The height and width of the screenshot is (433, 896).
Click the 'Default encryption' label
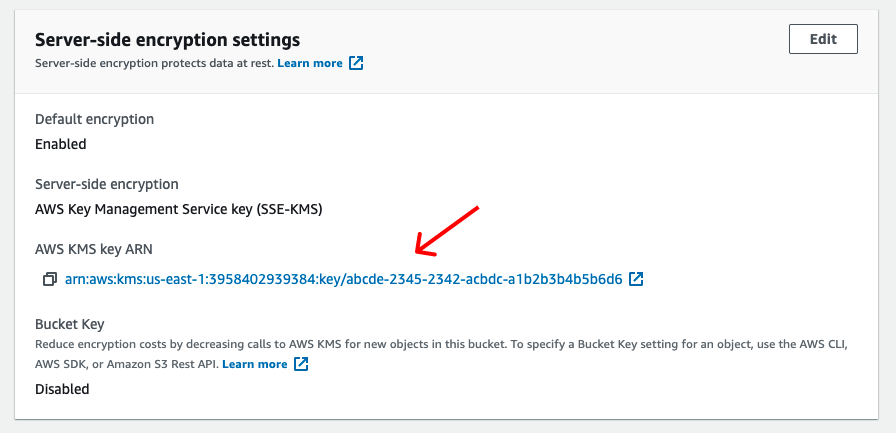(94, 119)
